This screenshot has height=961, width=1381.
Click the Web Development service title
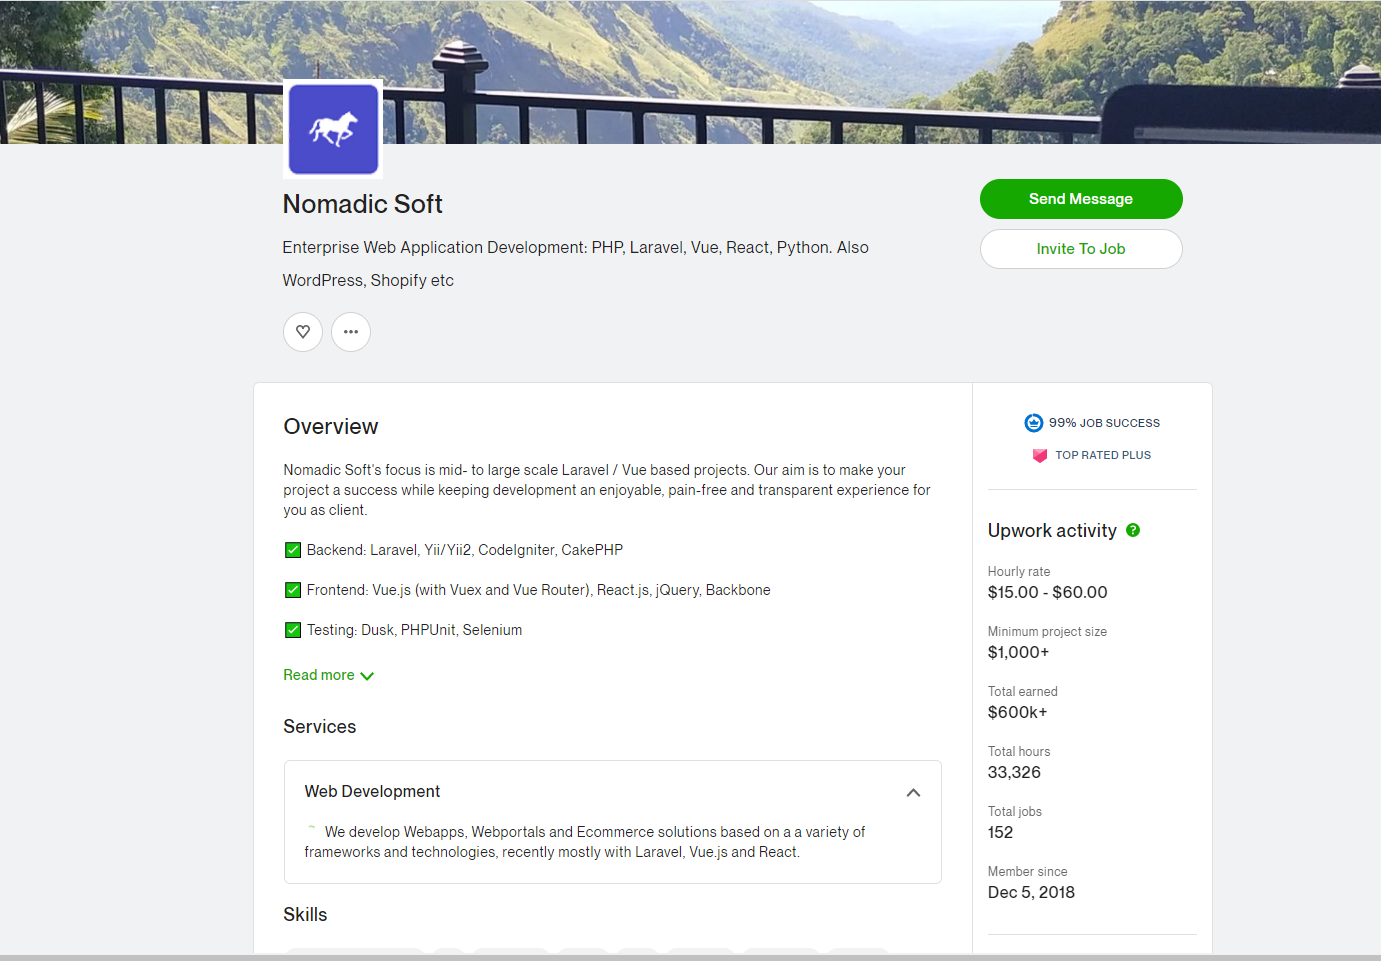[372, 791]
